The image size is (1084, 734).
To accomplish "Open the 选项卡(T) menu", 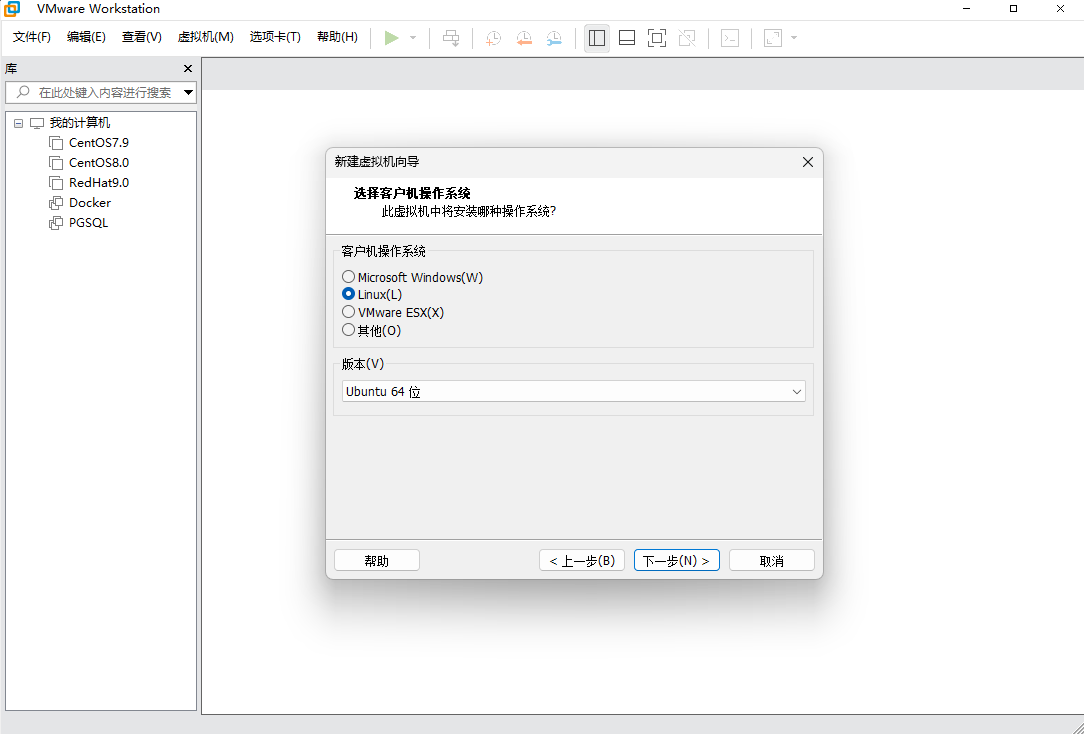I will [x=275, y=37].
